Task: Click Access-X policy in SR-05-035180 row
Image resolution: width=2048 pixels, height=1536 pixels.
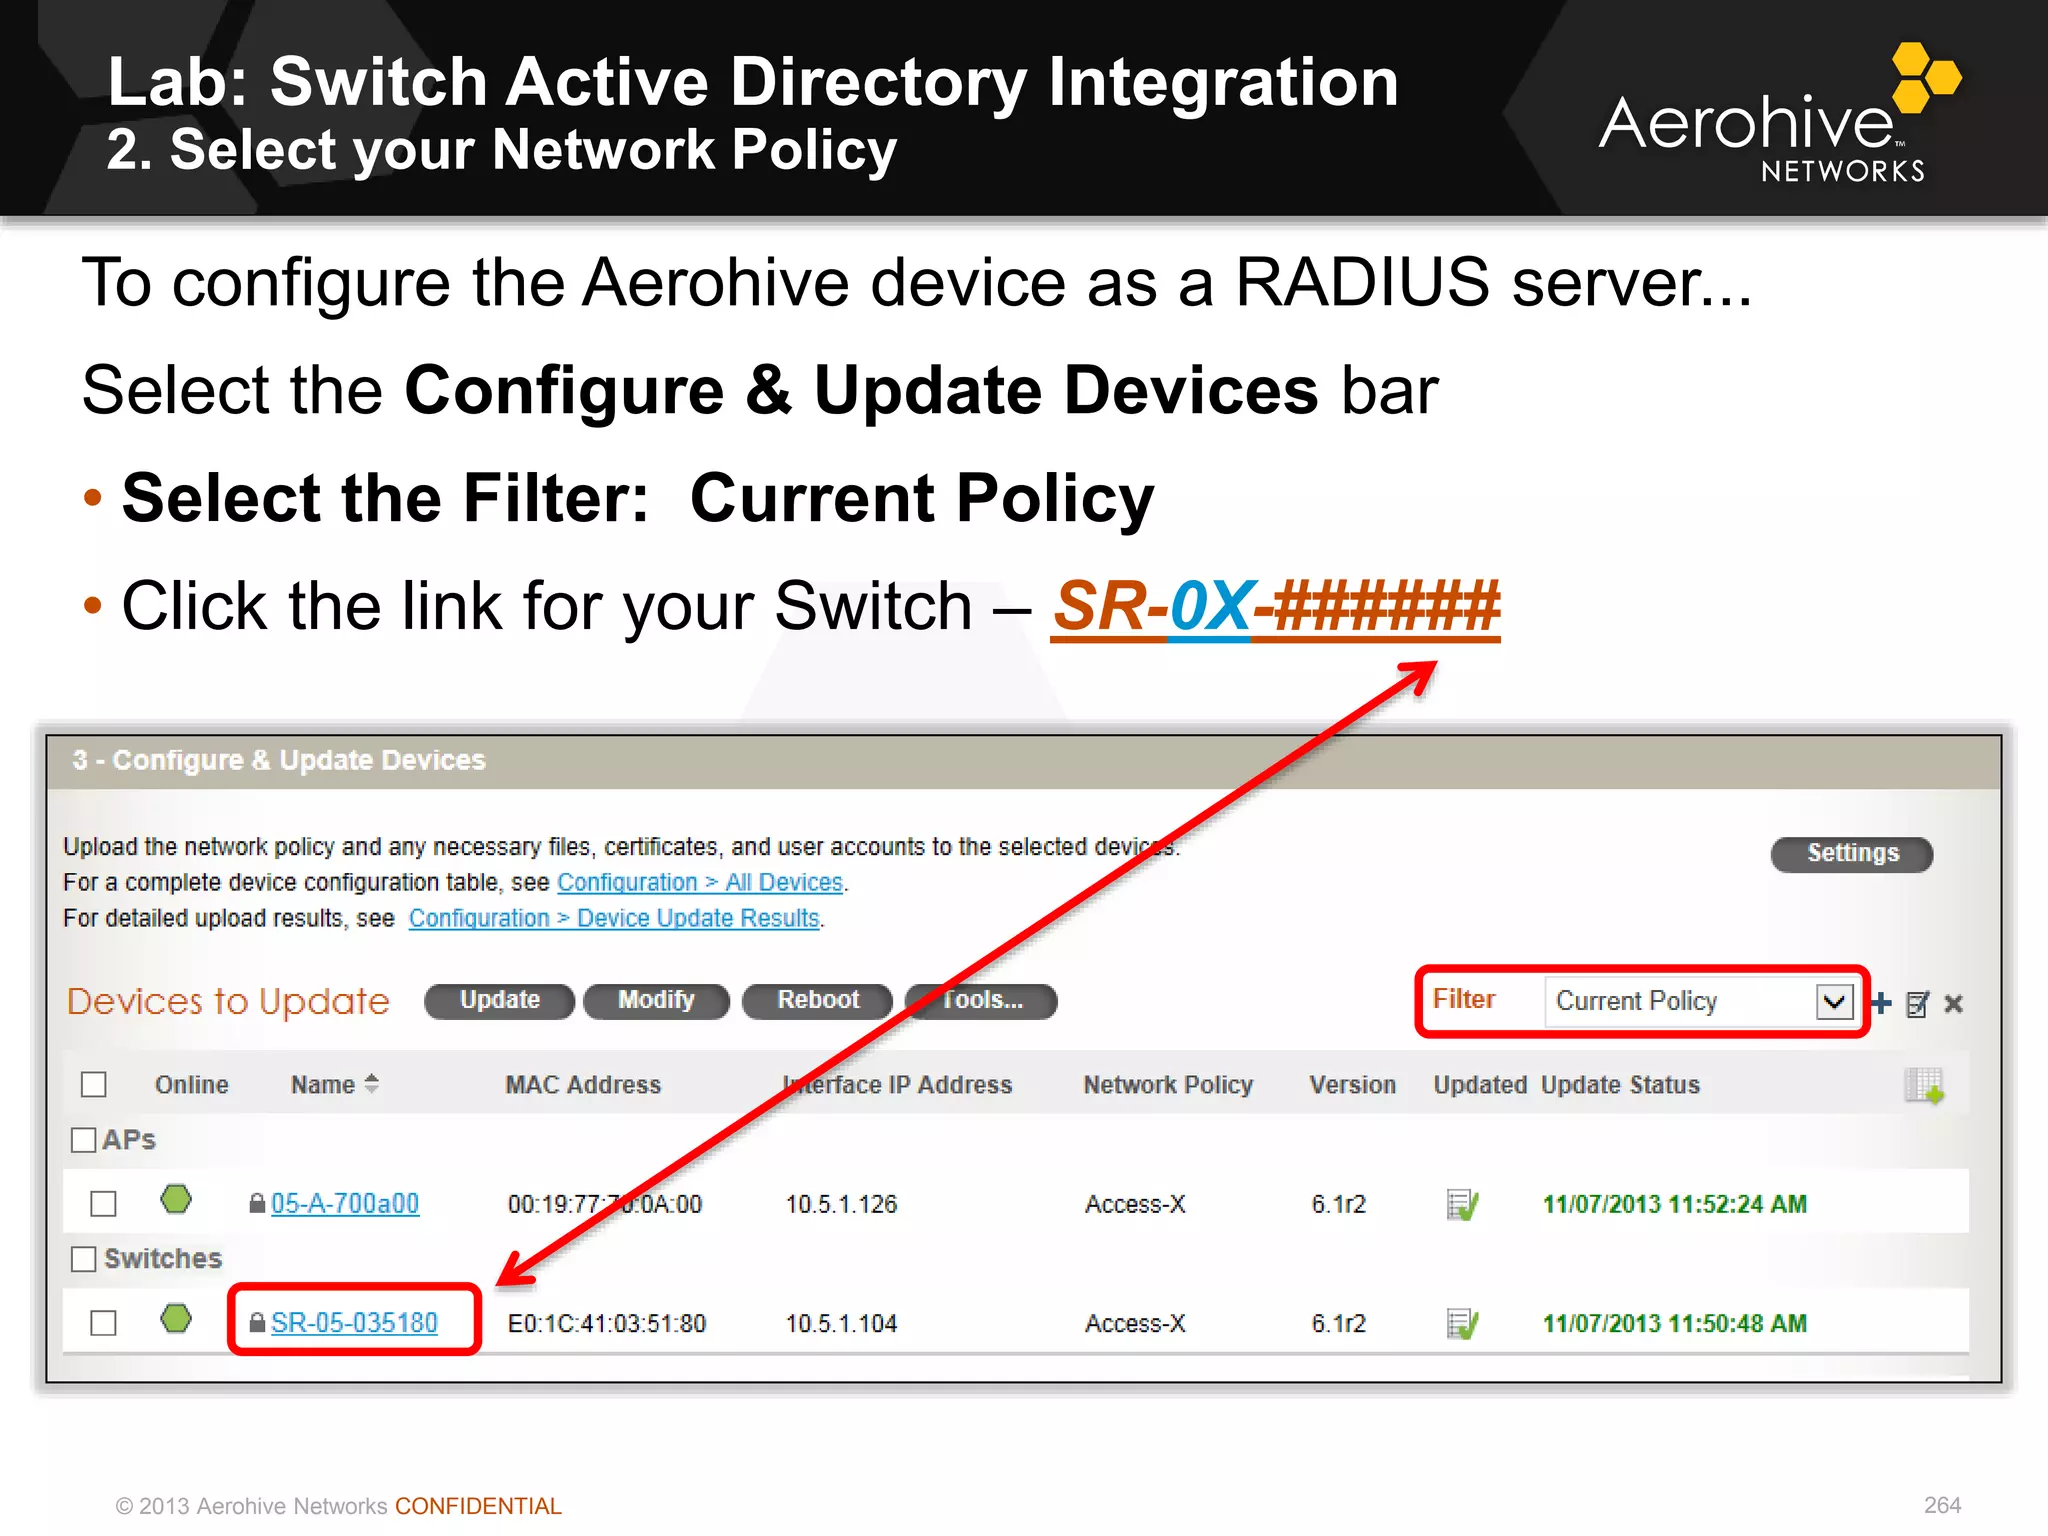Action: (x=1135, y=1324)
